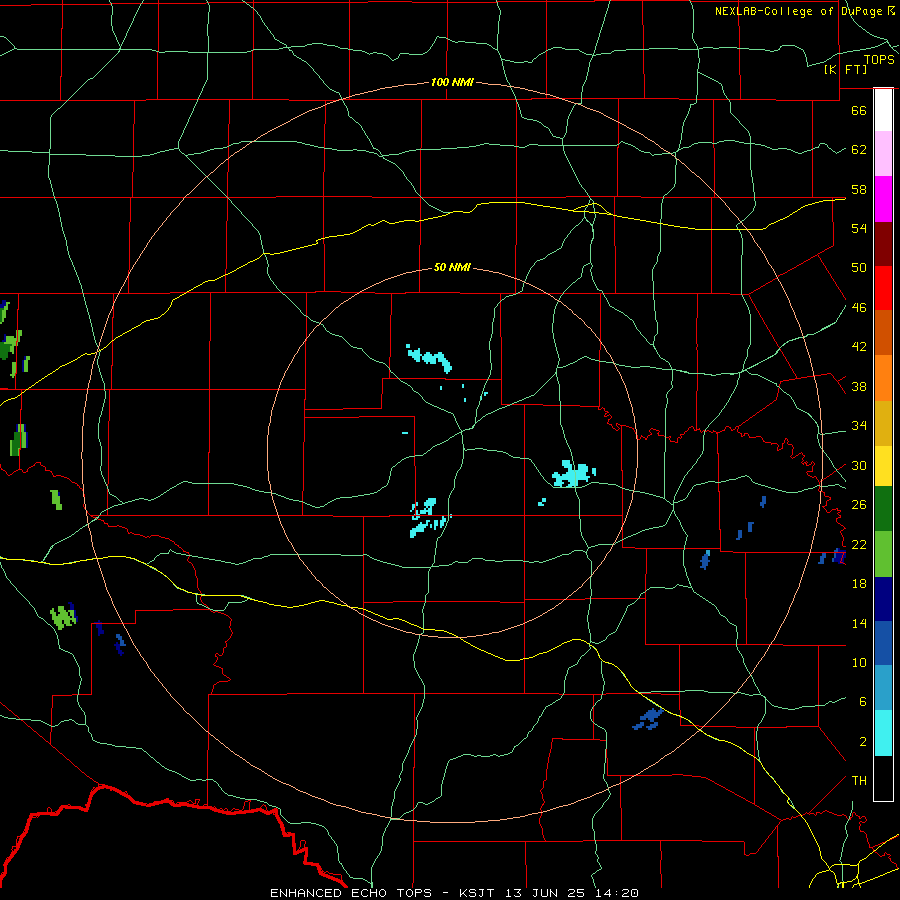900x900 pixels.
Task: Click the orange 42 kft legend swatch
Action: pos(883,378)
